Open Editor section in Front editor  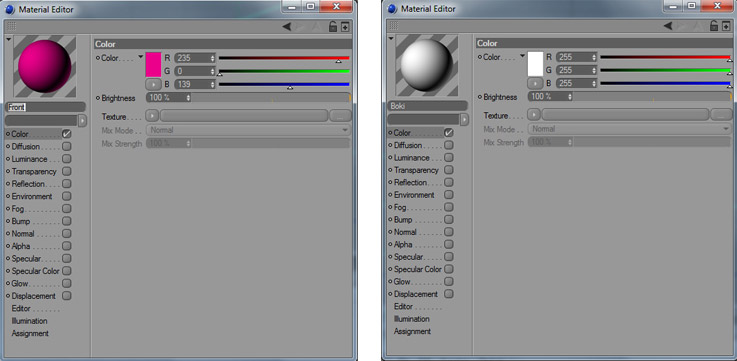(22, 308)
